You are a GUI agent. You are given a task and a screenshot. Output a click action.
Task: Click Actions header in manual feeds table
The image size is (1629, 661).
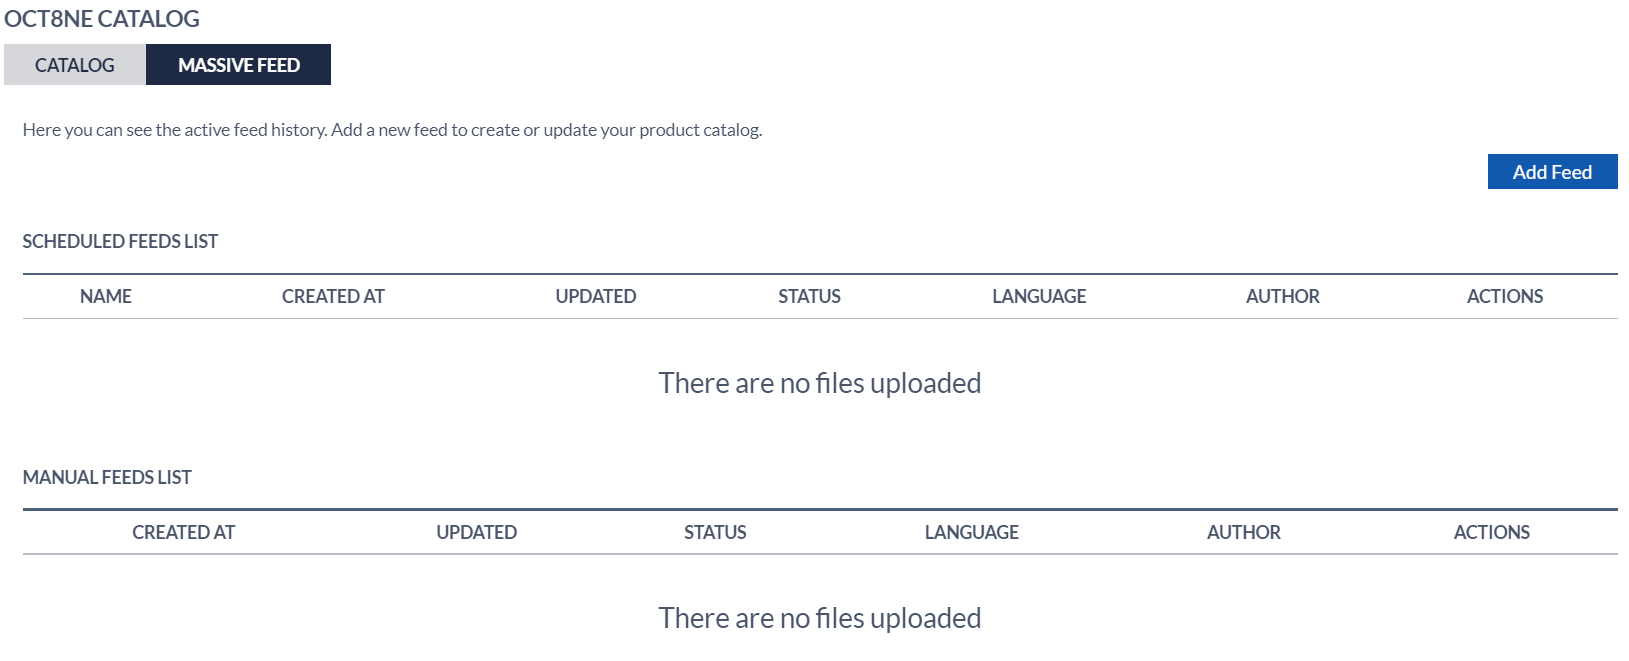point(1491,532)
